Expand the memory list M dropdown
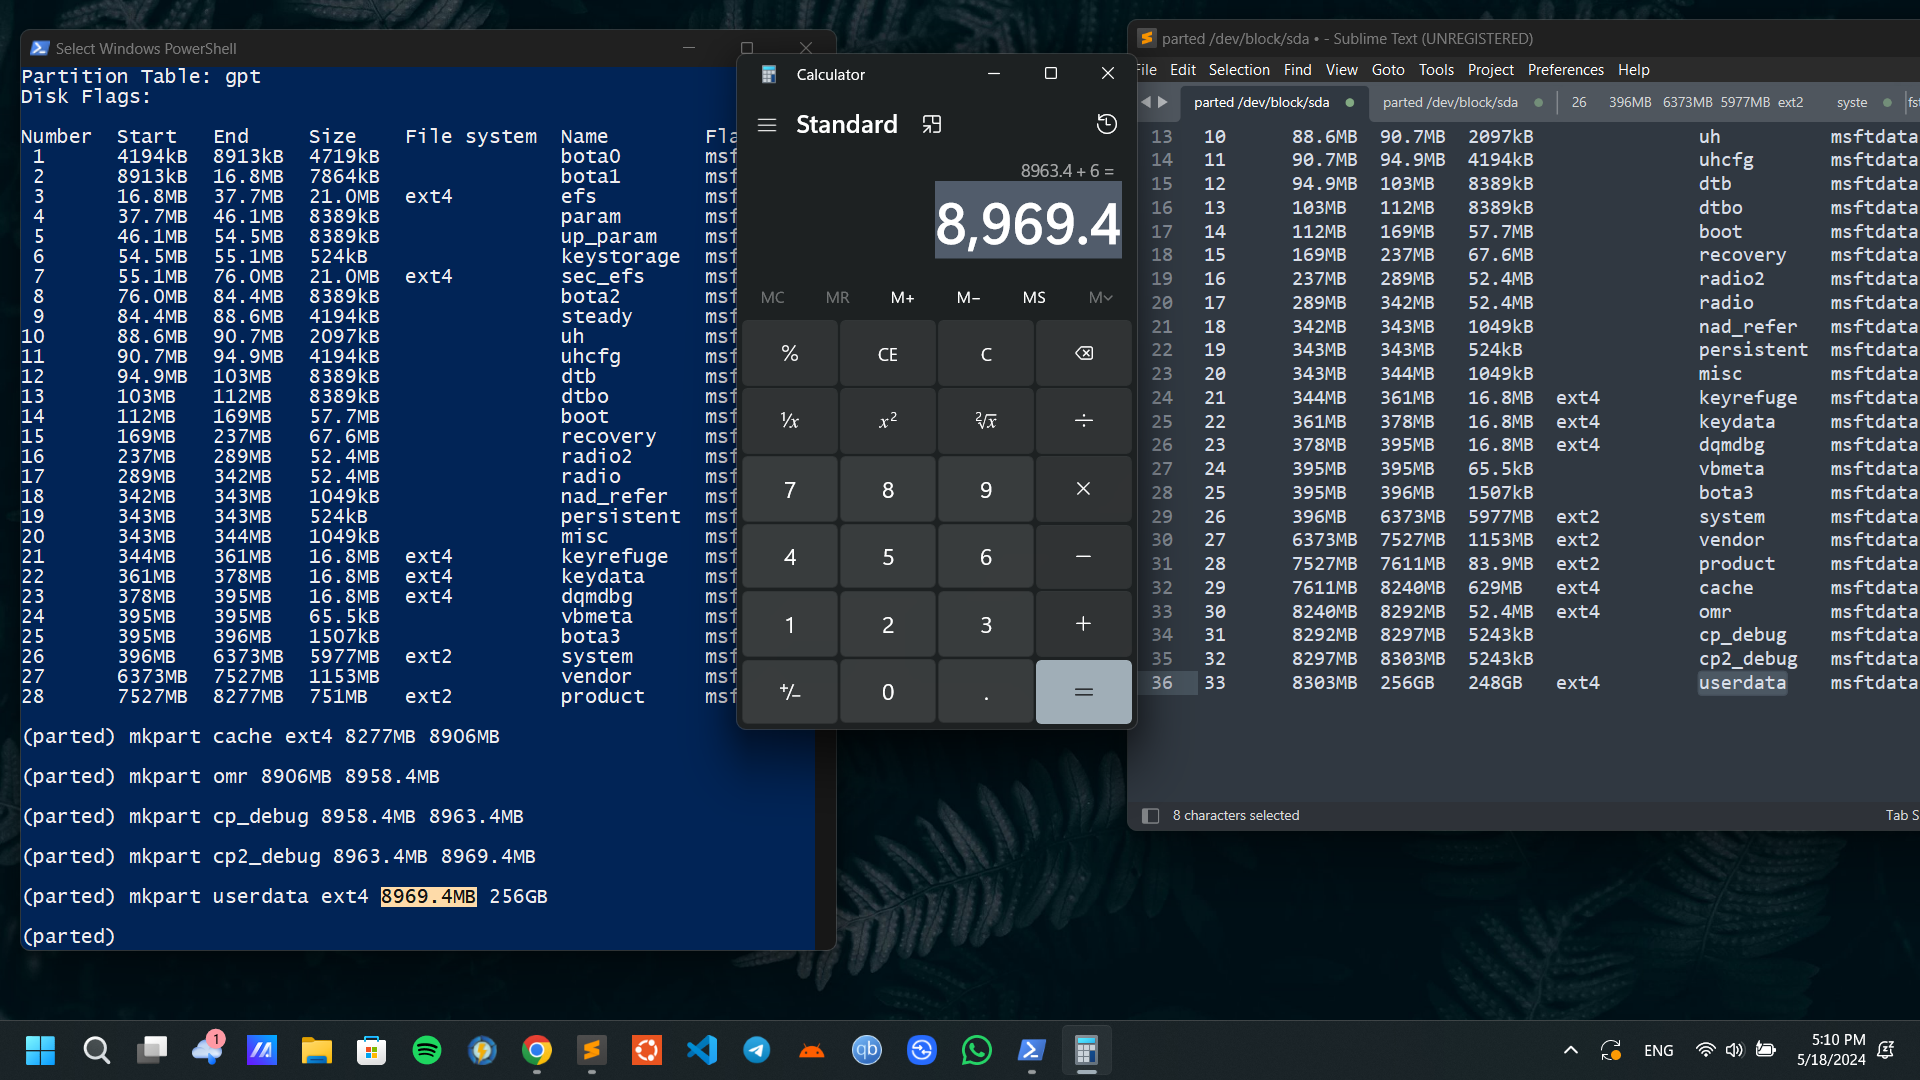The height and width of the screenshot is (1080, 1920). [1100, 298]
